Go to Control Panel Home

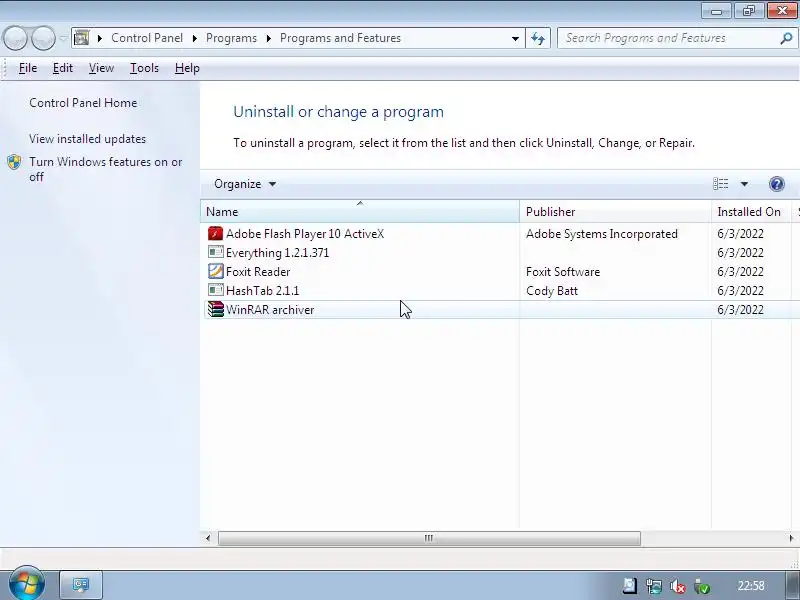coord(83,103)
